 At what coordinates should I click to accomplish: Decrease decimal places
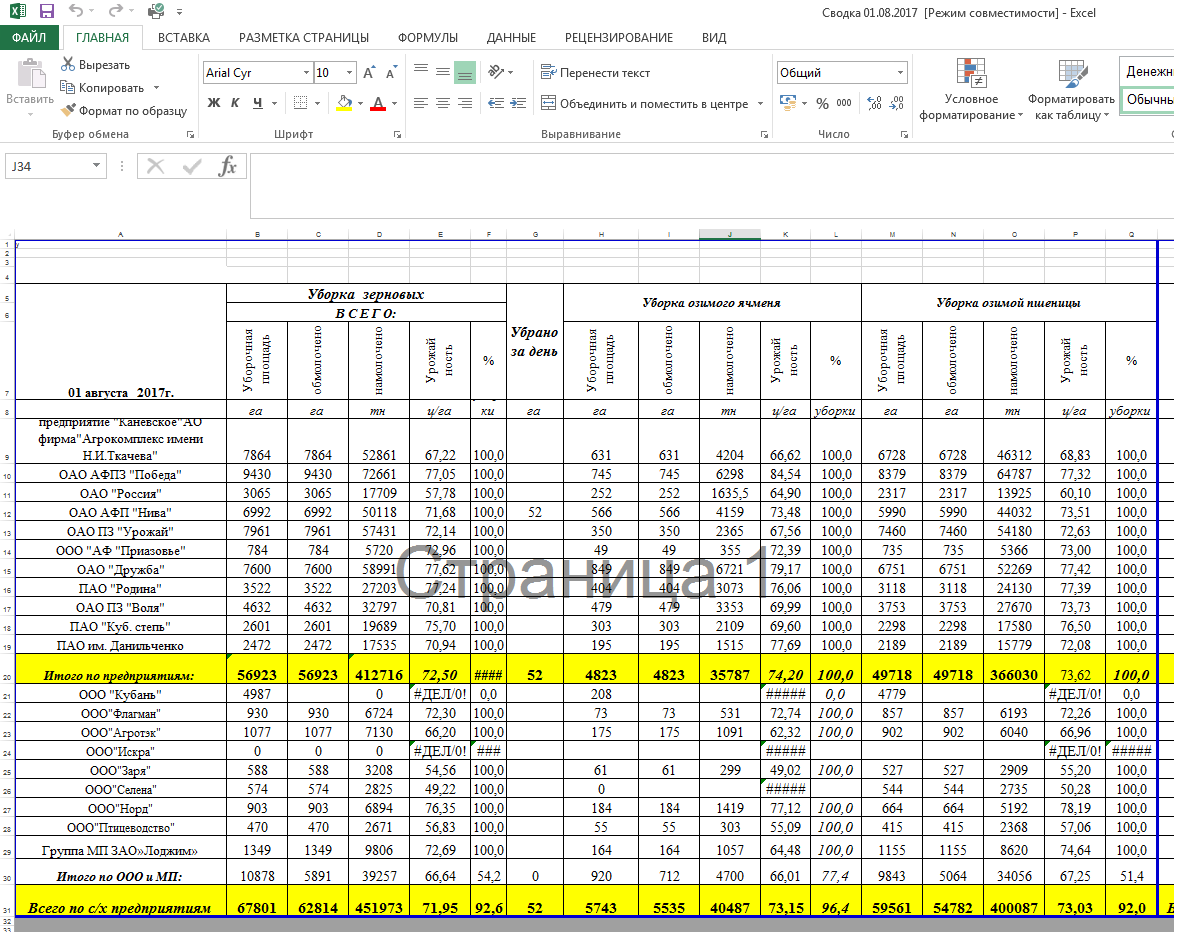(897, 103)
